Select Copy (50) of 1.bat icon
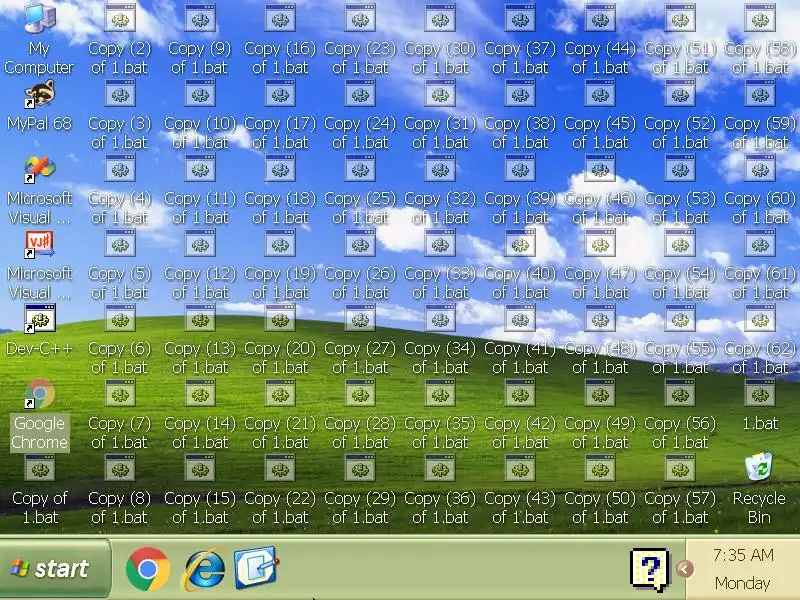800x600 pixels. pyautogui.click(x=600, y=469)
